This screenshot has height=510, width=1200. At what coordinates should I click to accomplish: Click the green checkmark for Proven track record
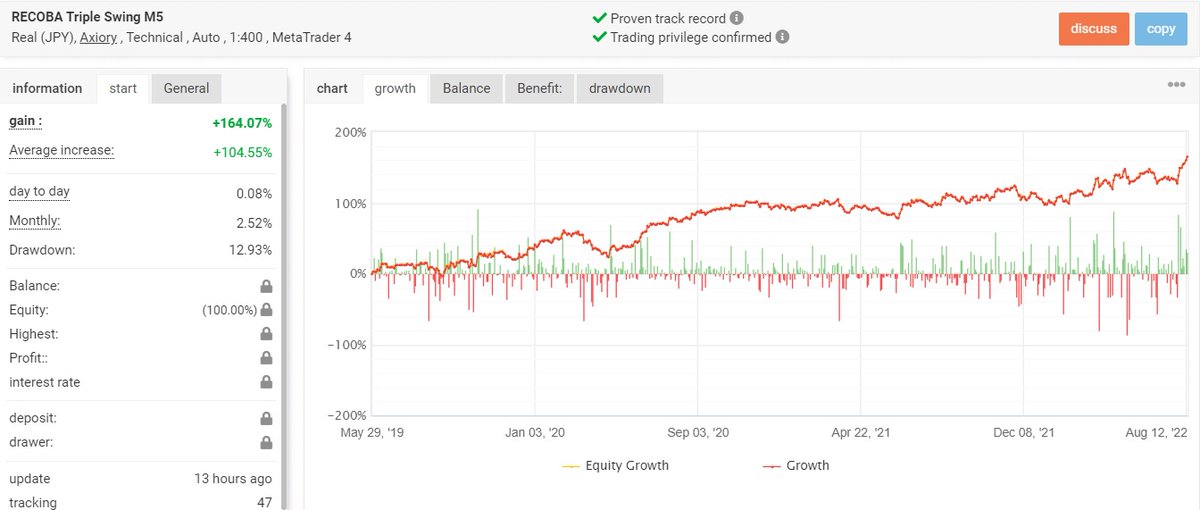point(600,18)
